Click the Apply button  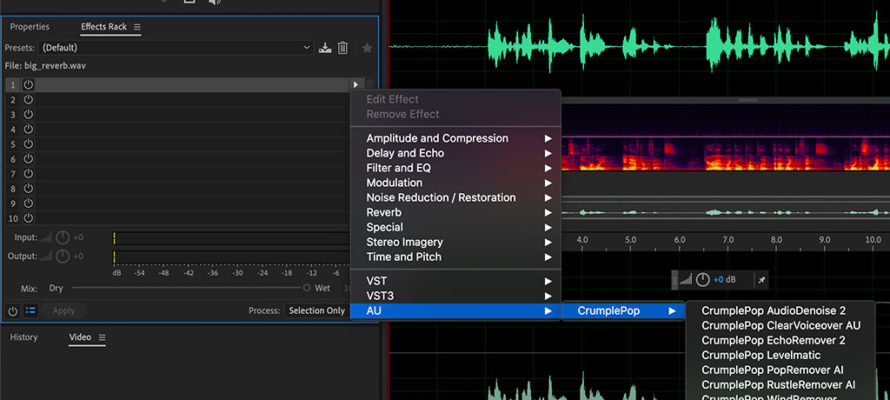(64, 310)
